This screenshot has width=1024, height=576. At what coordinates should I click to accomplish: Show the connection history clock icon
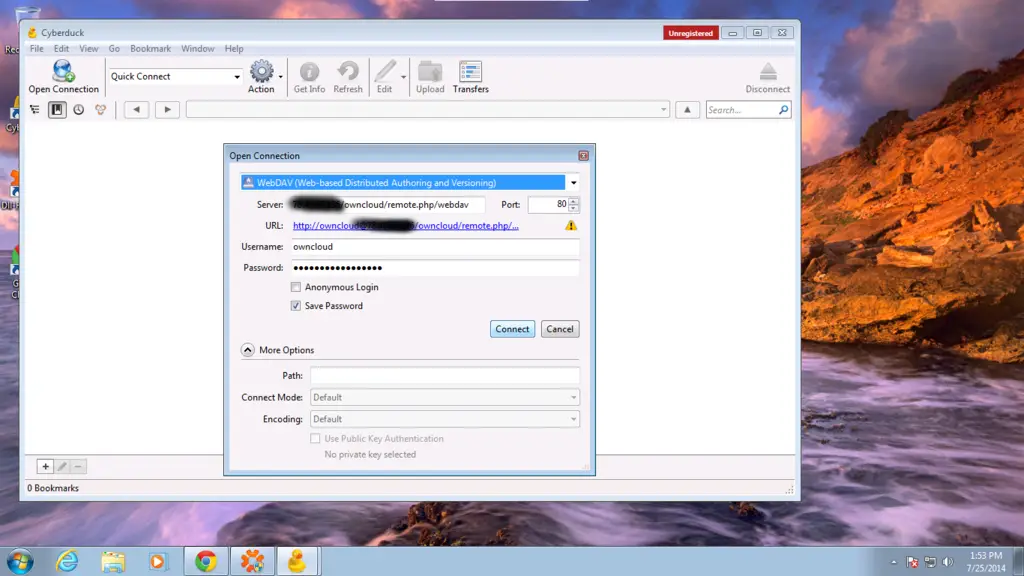click(x=78, y=110)
